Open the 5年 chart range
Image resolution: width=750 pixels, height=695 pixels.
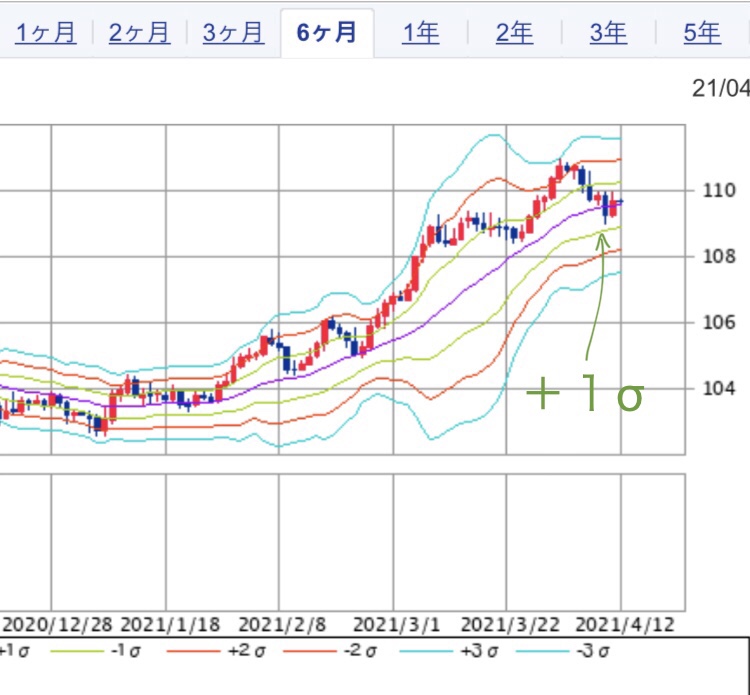702,33
